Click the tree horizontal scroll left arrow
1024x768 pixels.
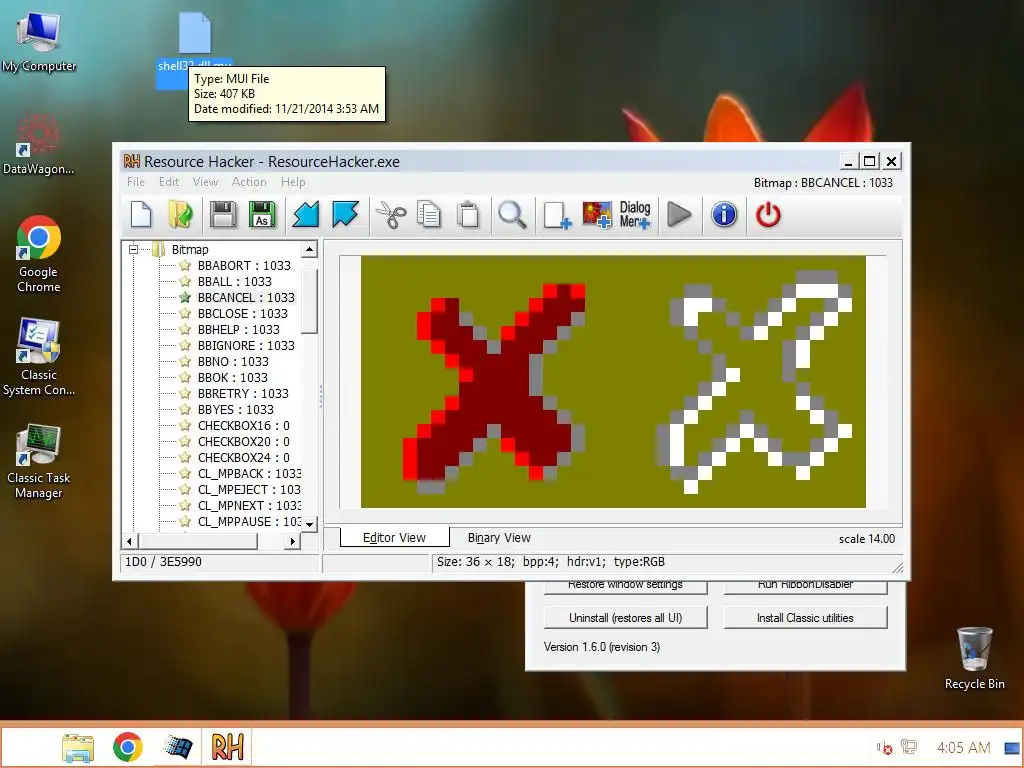(129, 541)
